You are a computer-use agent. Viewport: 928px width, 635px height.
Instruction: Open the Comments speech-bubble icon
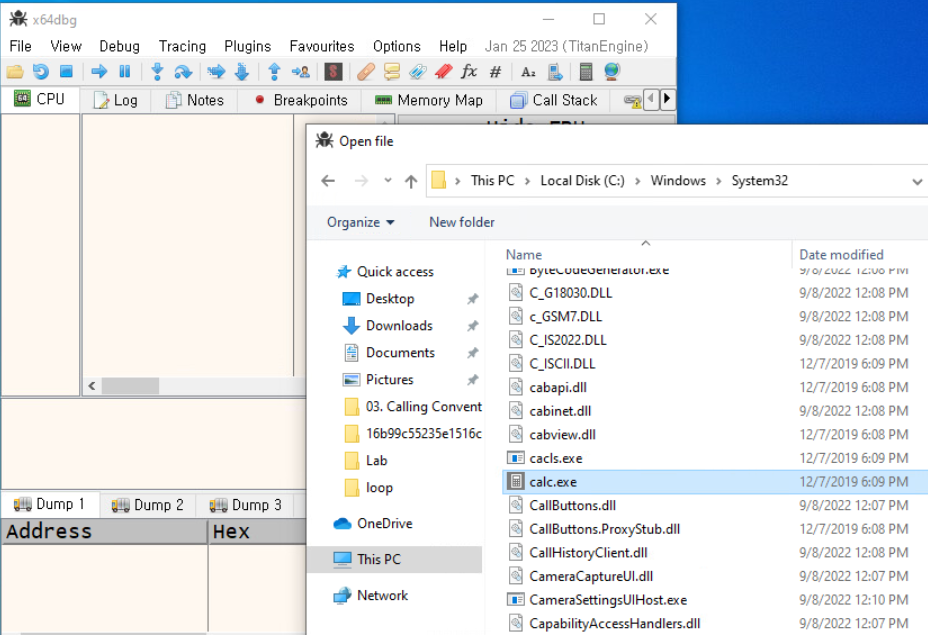coord(391,72)
